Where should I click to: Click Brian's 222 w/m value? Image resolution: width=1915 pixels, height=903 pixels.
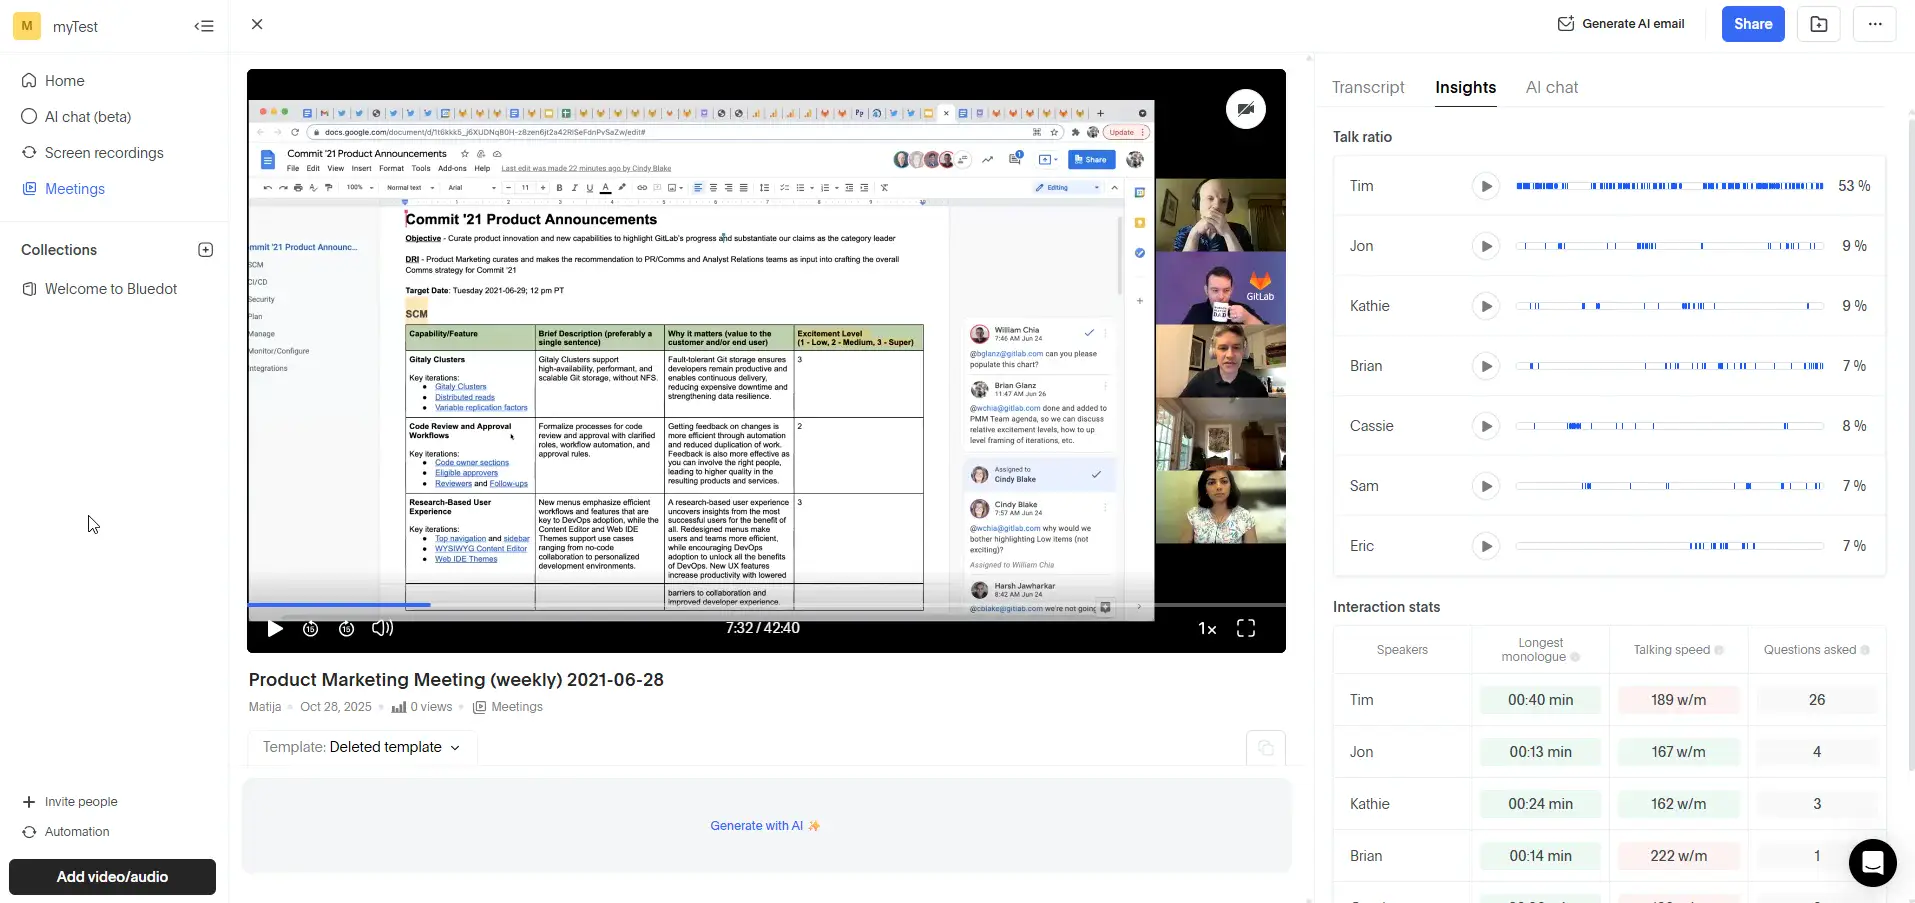click(1679, 856)
